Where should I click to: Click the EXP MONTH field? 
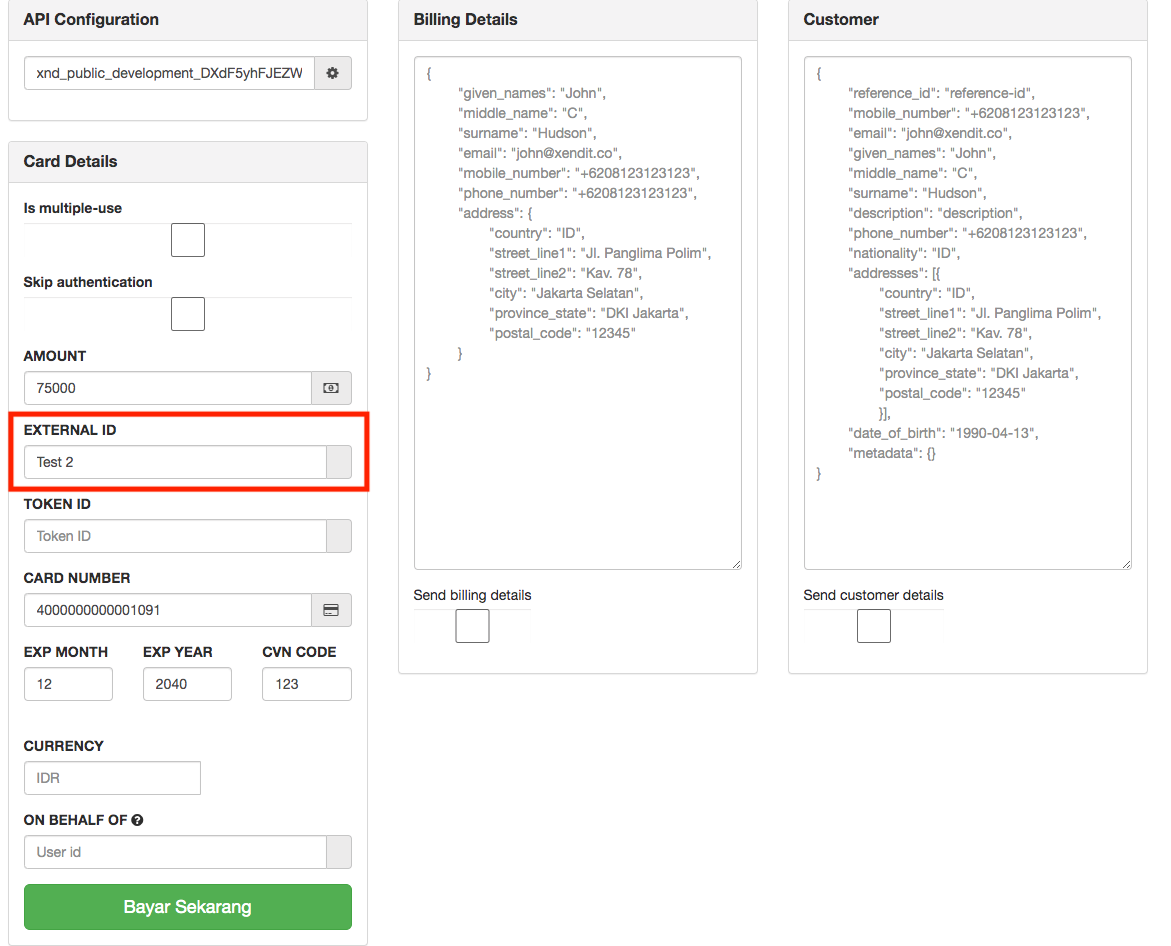(x=69, y=684)
